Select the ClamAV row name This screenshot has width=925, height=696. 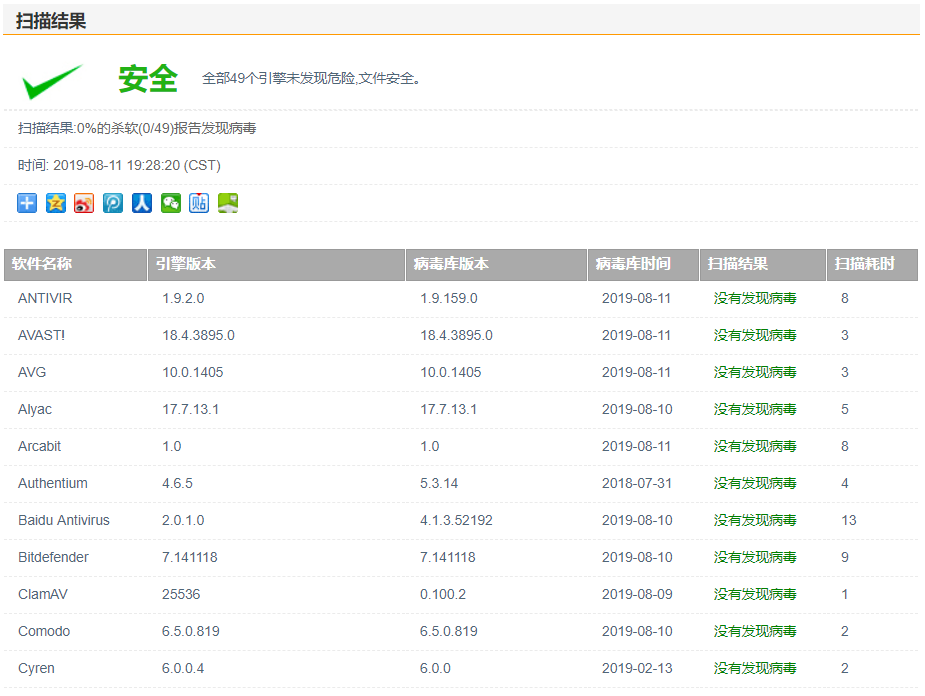coord(42,595)
